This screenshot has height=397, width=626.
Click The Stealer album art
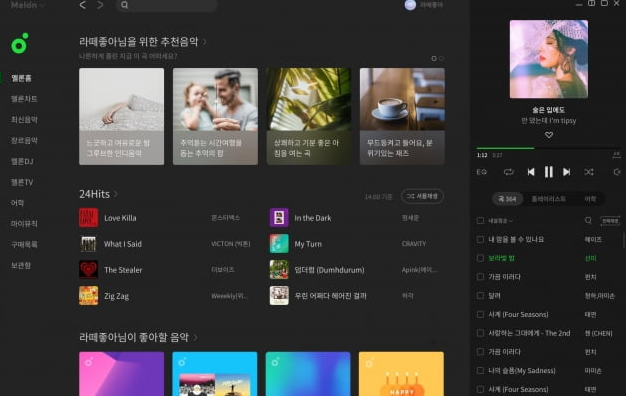click(x=89, y=270)
